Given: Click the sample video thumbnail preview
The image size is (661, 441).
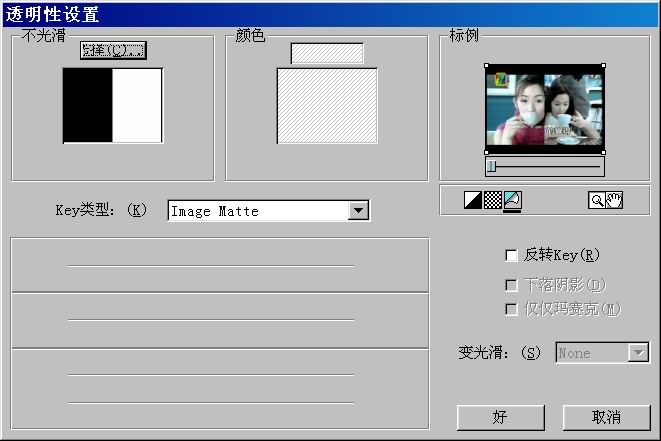Looking at the screenshot, I should [545, 109].
